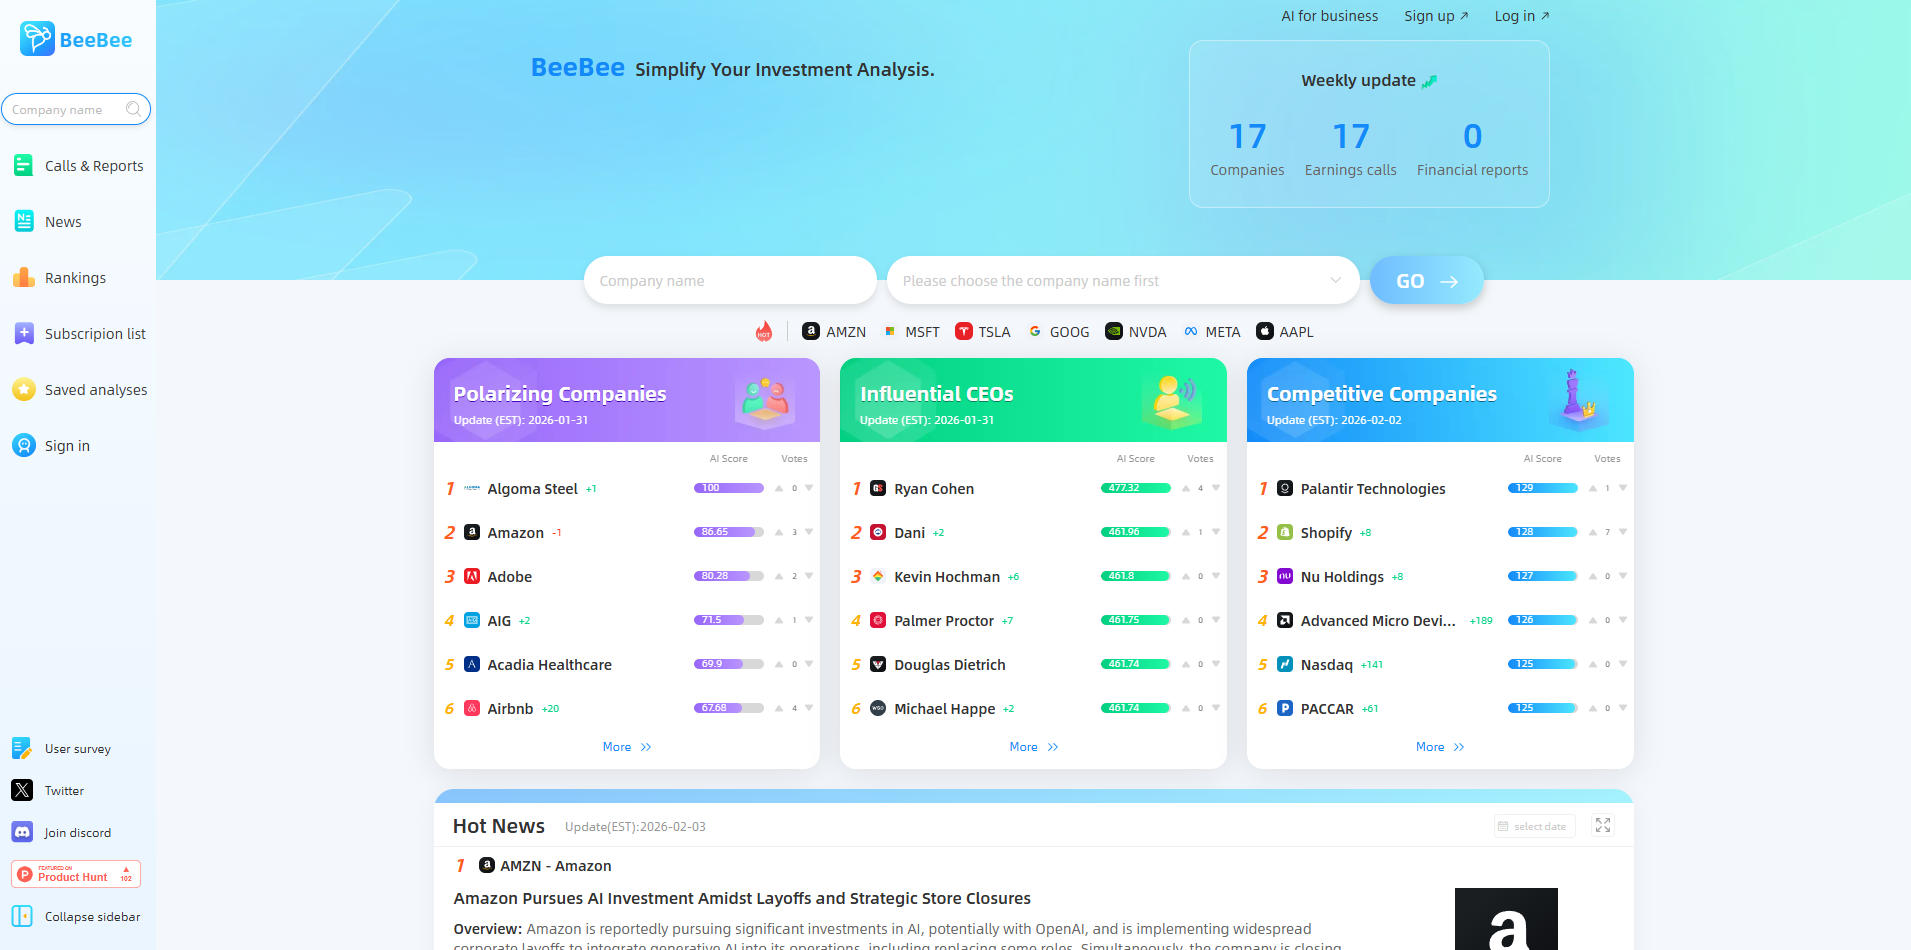This screenshot has width=1911, height=950.
Task: Click Shopify logo icon
Action: pyautogui.click(x=1285, y=532)
